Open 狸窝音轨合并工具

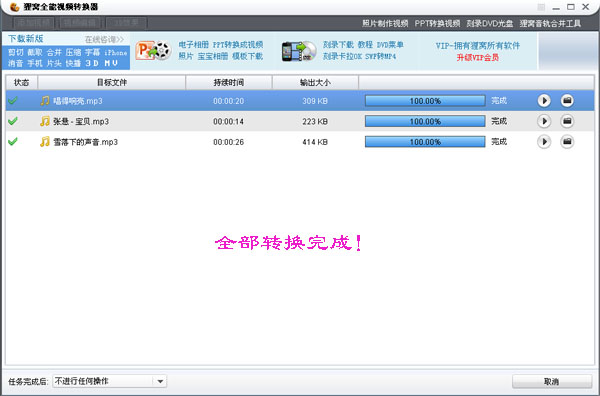coord(550,23)
